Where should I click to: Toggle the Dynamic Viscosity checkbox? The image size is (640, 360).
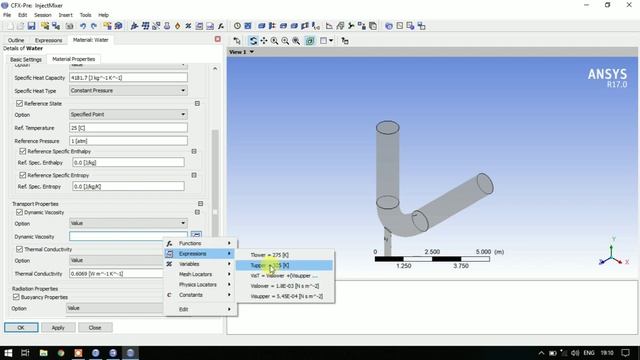pyautogui.click(x=19, y=212)
